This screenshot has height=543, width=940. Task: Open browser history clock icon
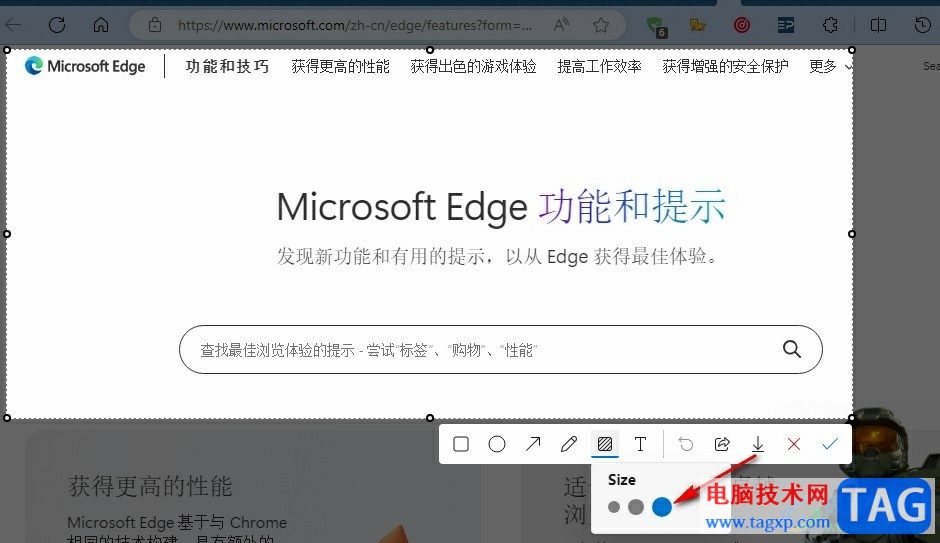923,25
